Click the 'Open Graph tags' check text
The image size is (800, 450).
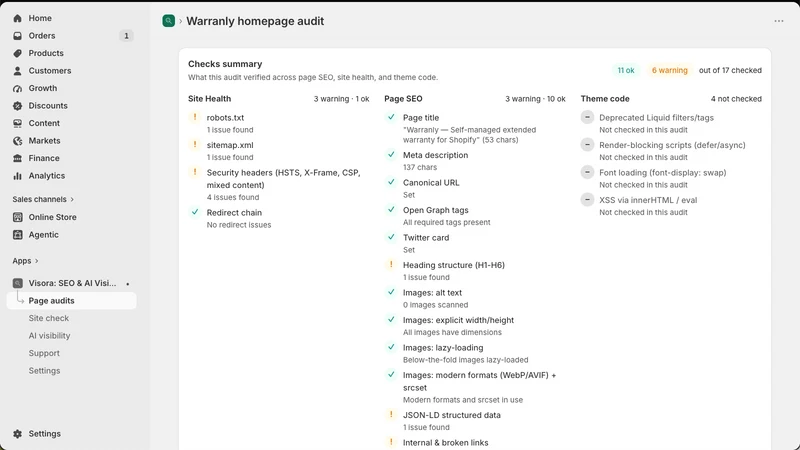[436, 210]
